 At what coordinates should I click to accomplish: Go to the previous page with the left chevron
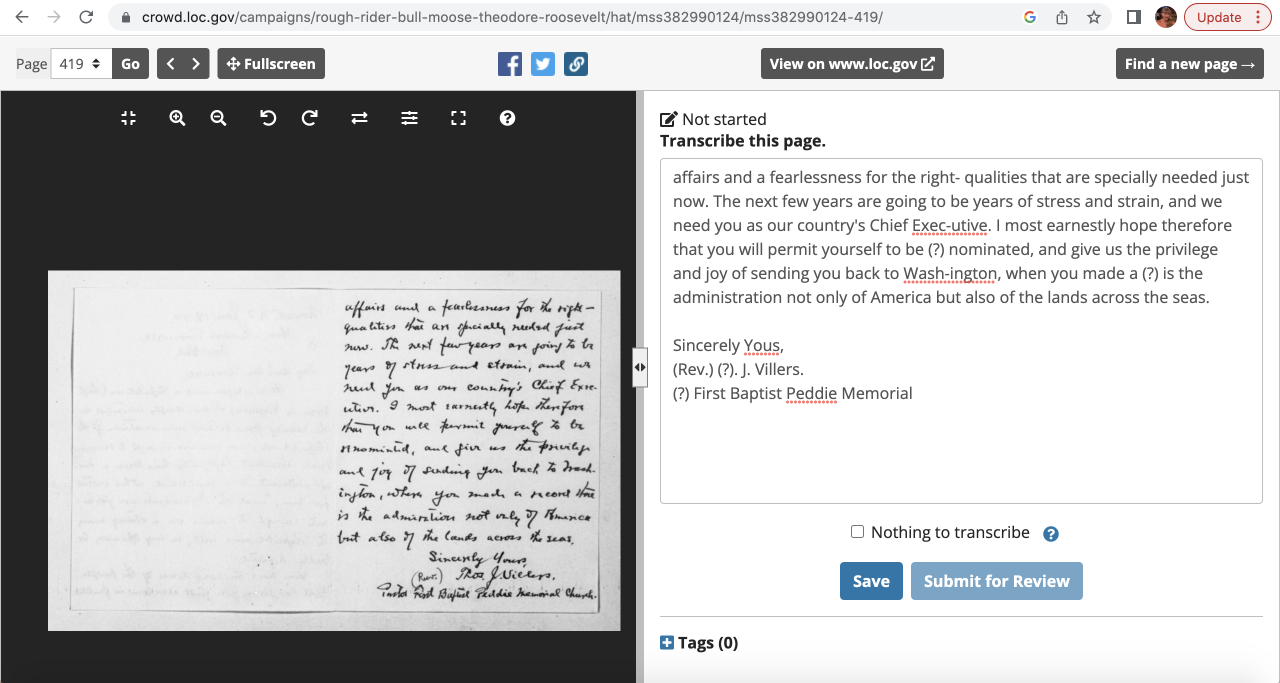click(x=170, y=64)
